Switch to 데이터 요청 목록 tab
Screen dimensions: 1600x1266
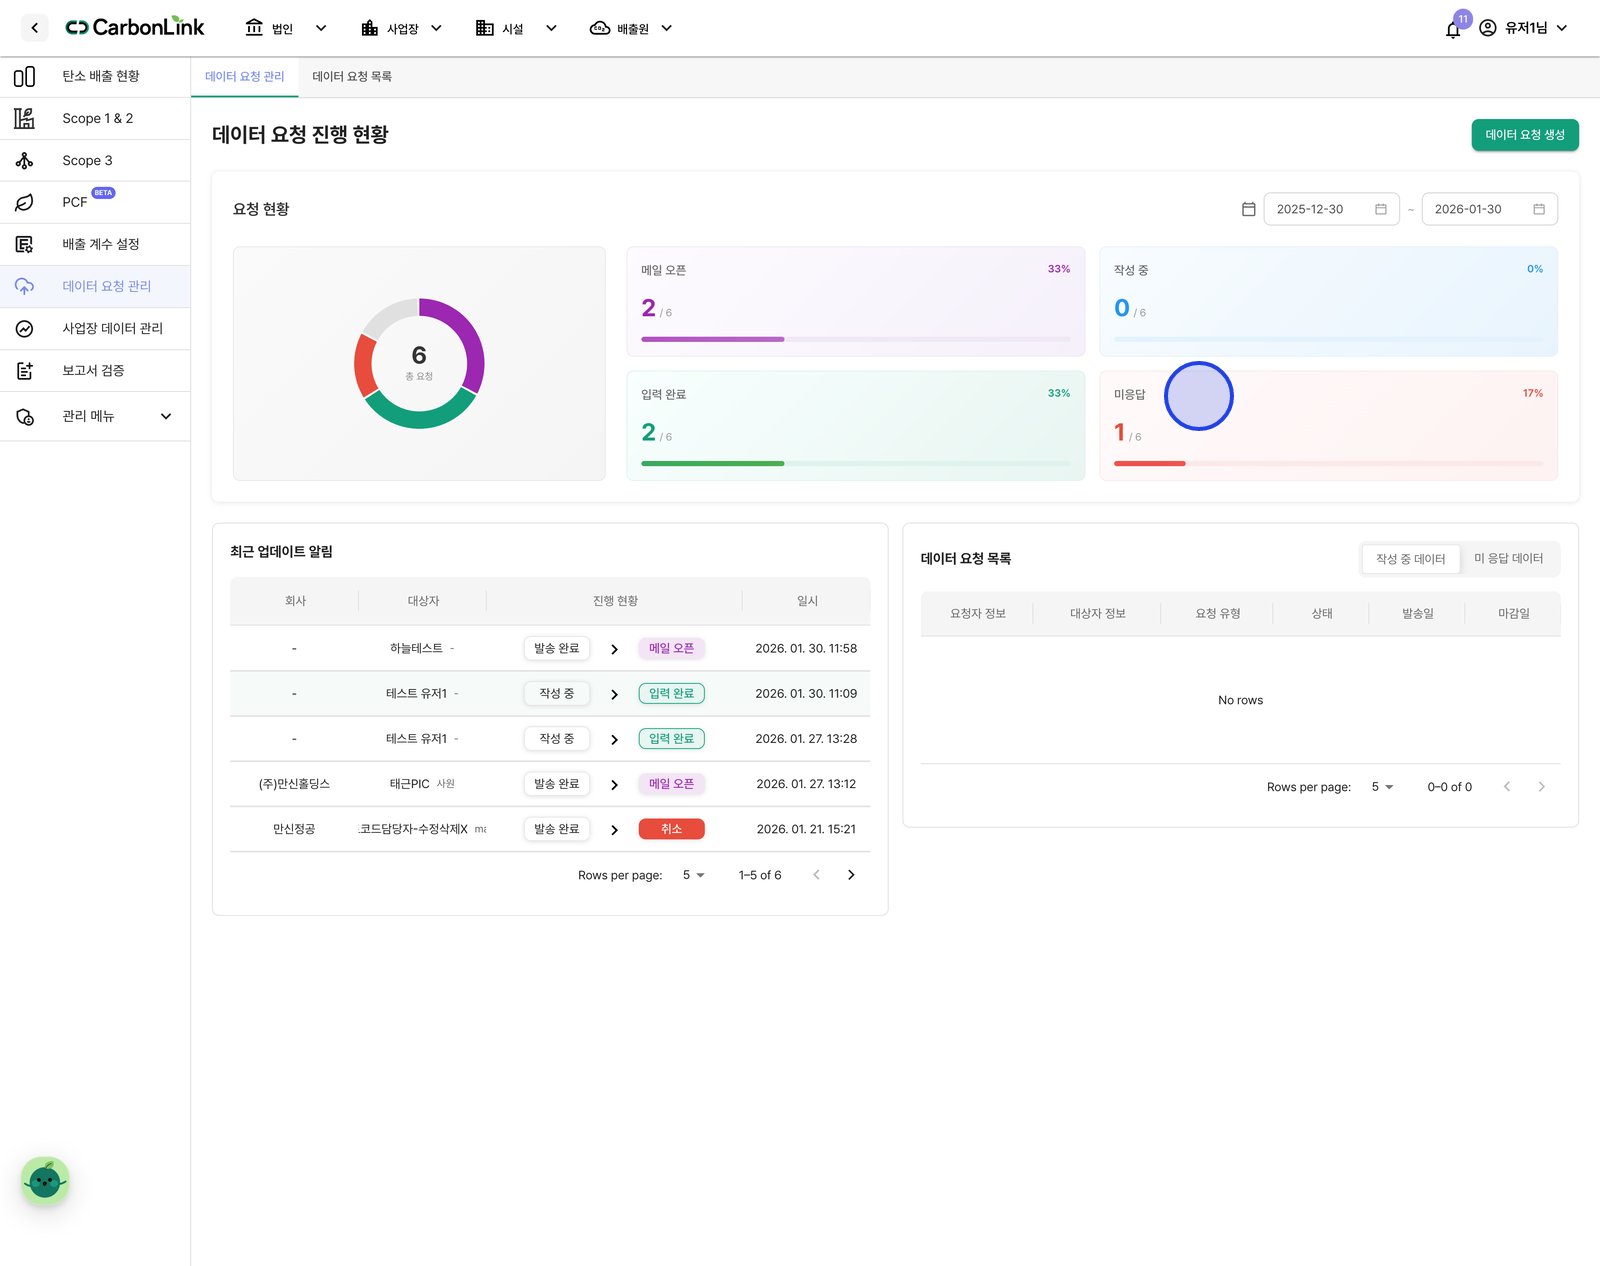click(352, 76)
